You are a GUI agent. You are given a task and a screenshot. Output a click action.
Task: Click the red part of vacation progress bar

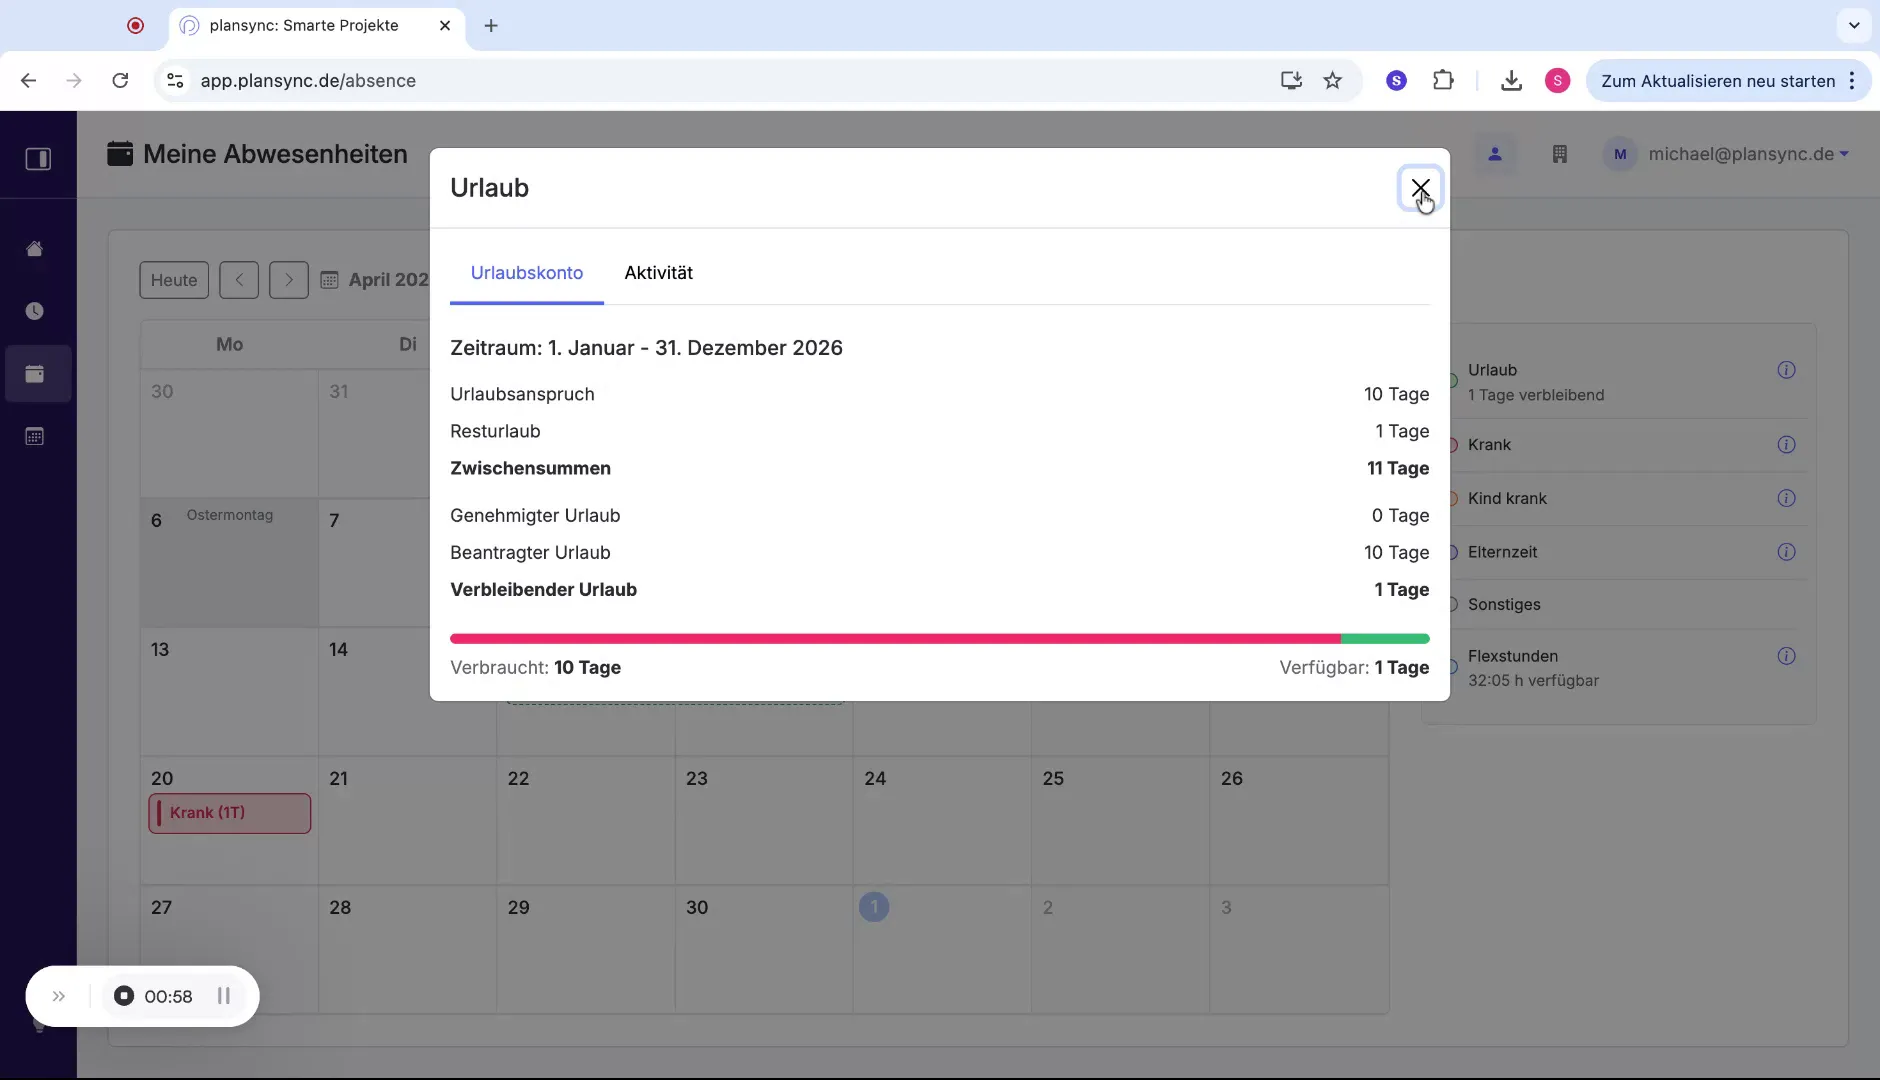tap(895, 638)
